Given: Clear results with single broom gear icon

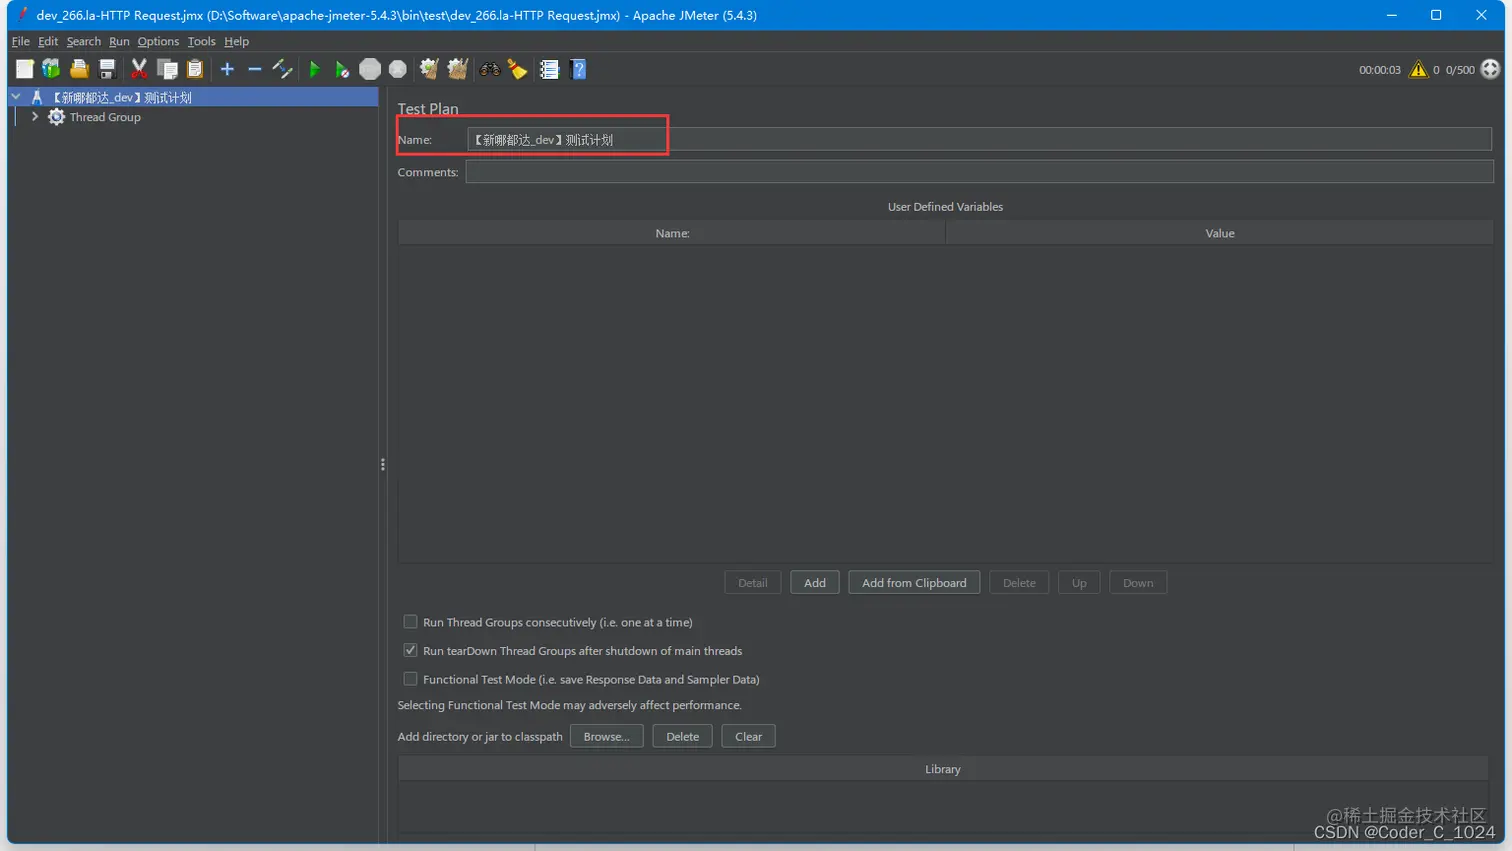Looking at the screenshot, I should [x=429, y=69].
